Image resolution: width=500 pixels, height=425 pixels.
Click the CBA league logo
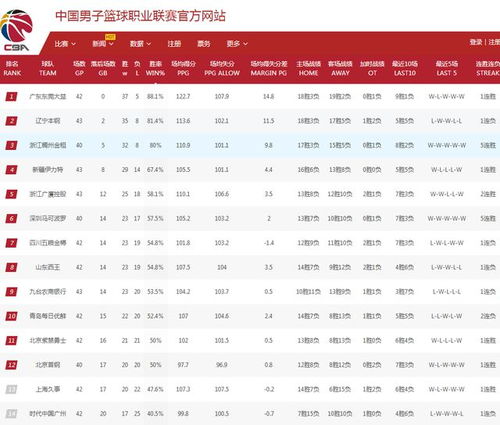[x=16, y=30]
